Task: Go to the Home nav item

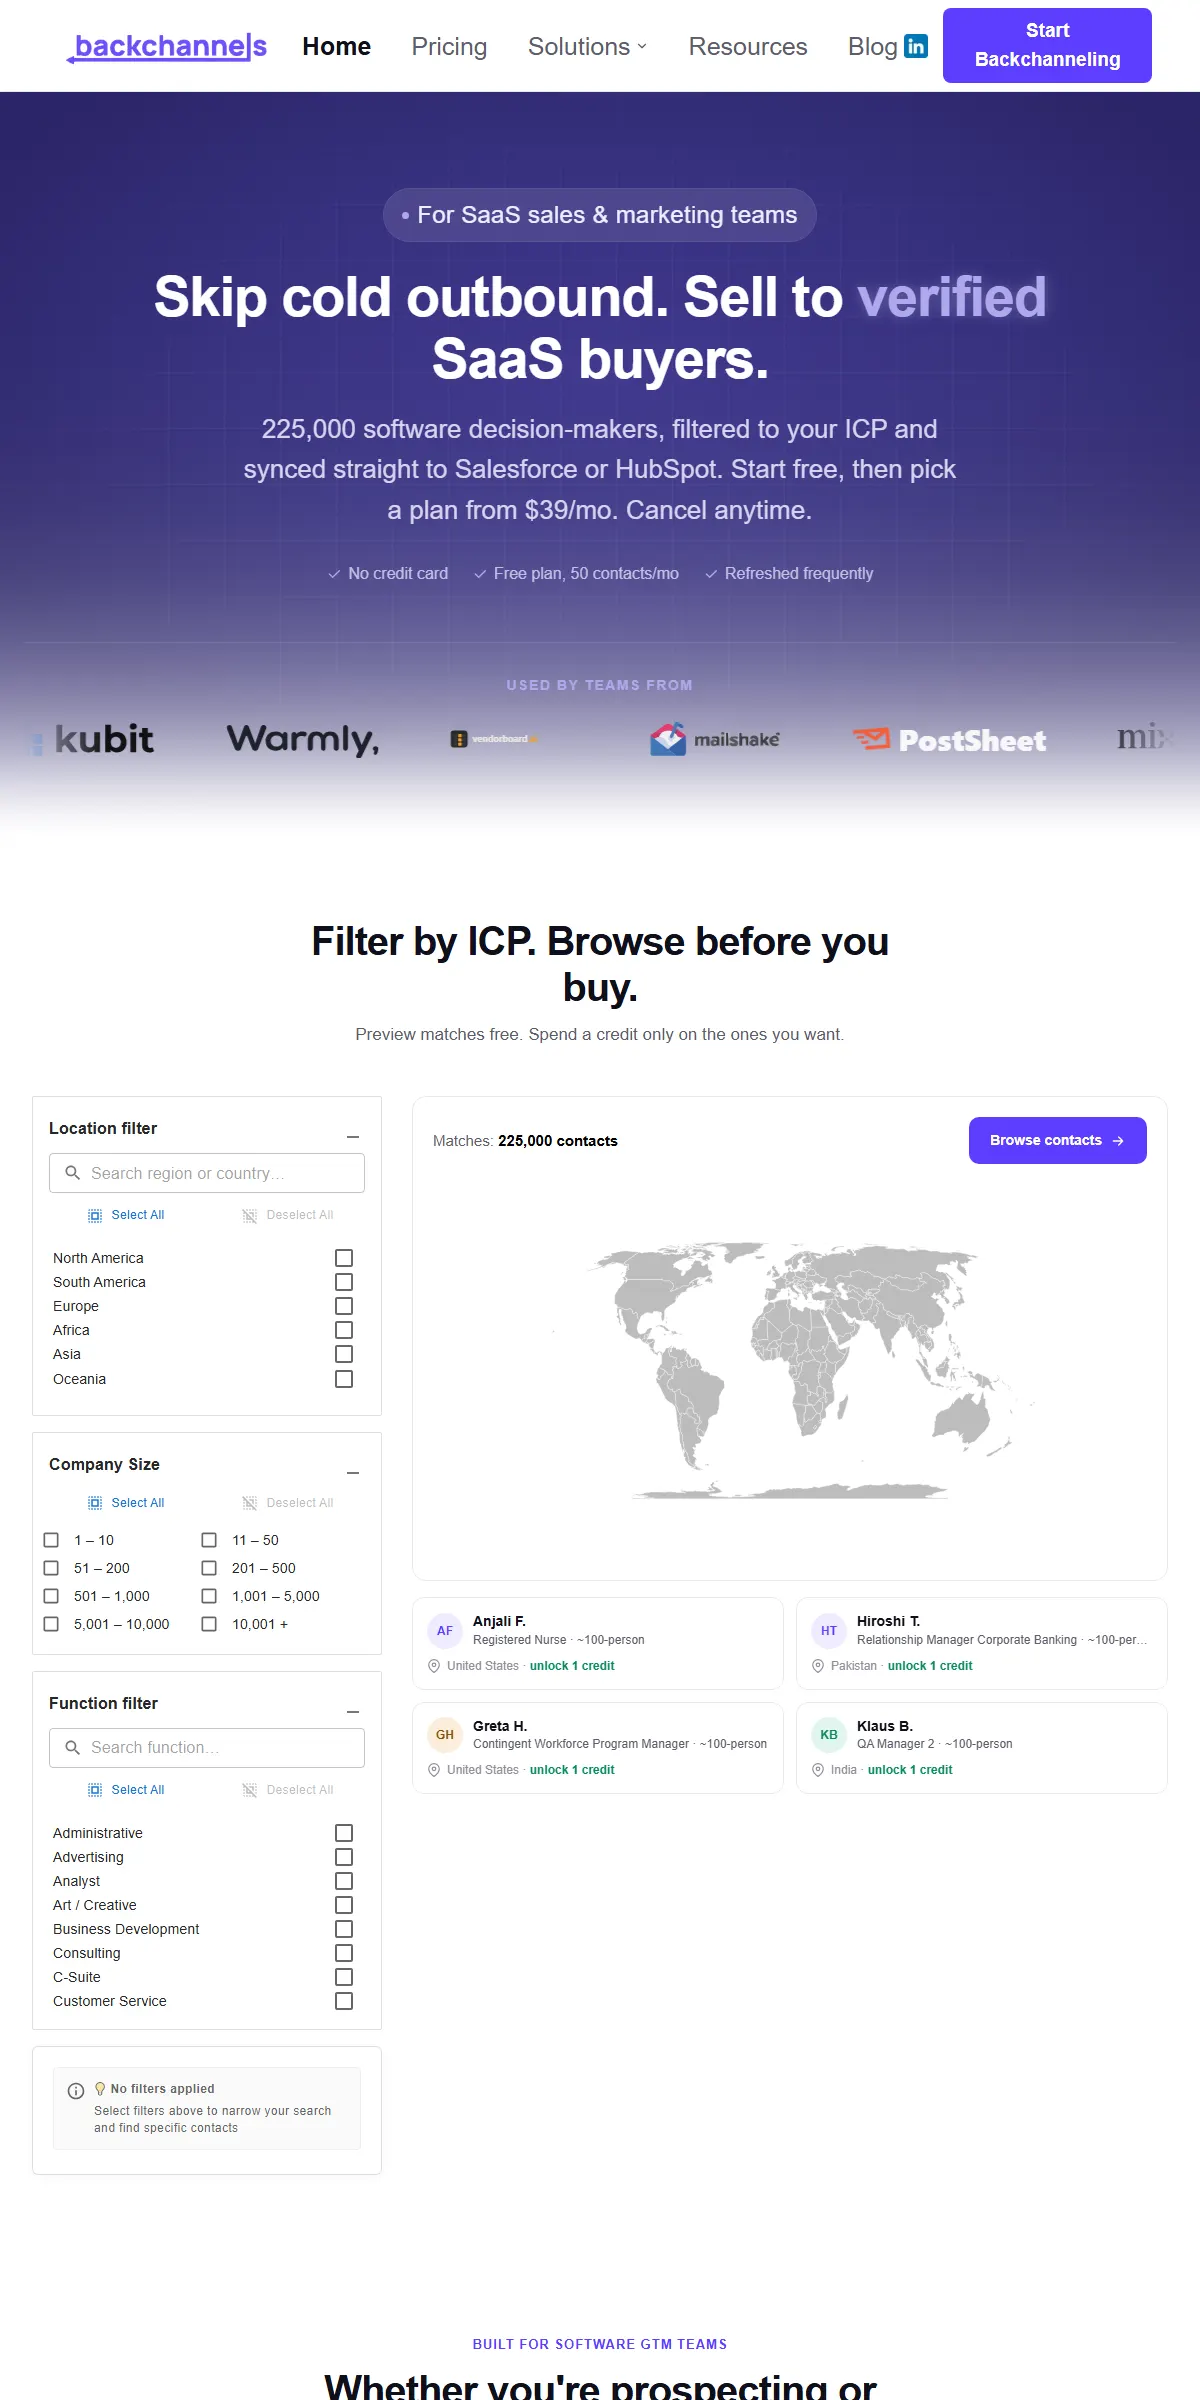Action: pos(337,46)
